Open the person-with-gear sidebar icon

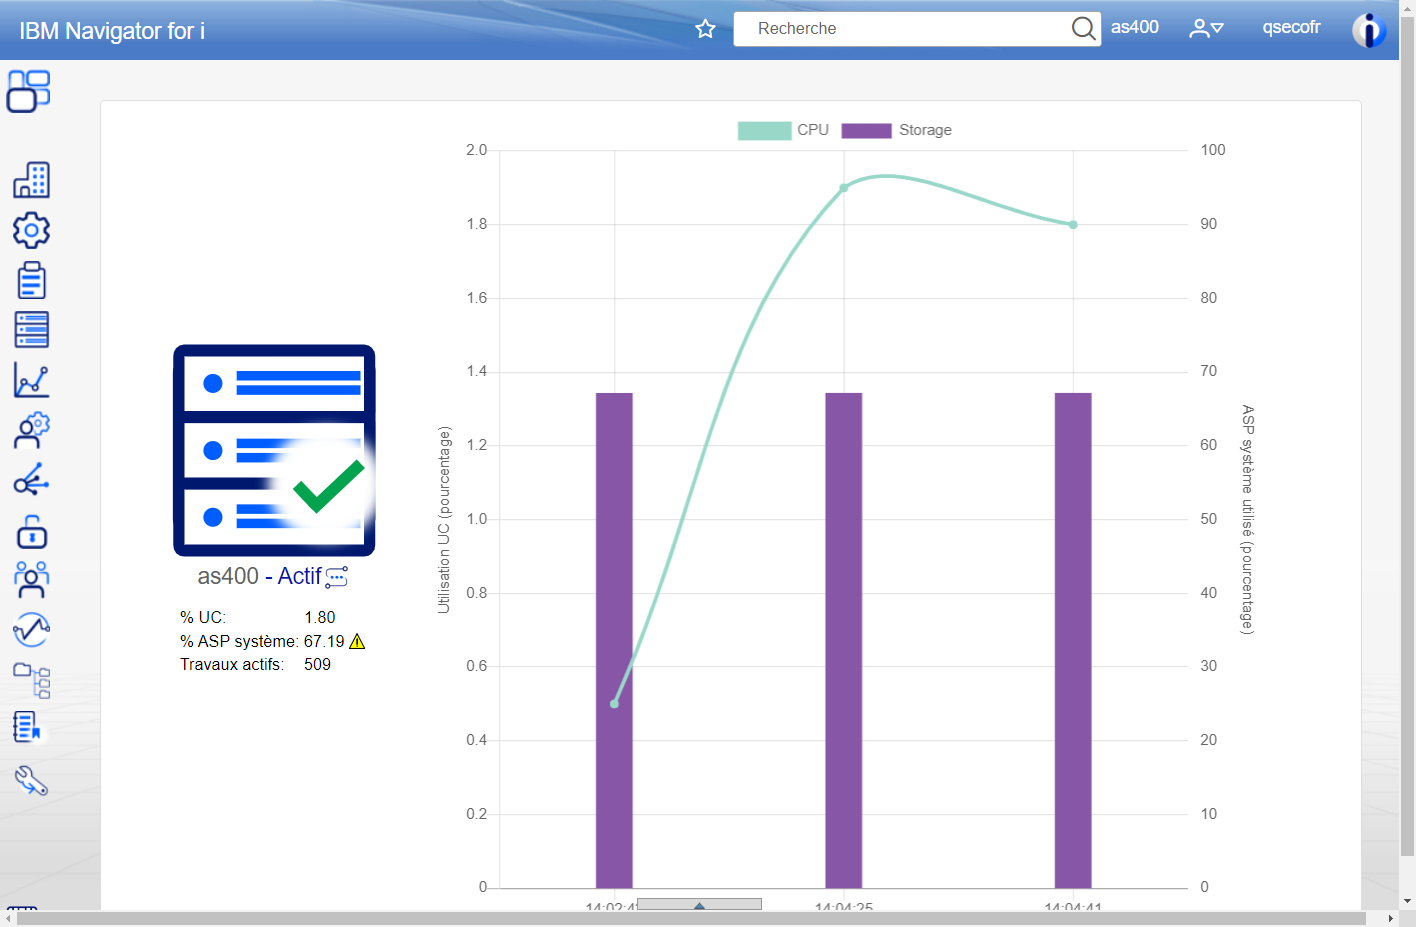31,430
